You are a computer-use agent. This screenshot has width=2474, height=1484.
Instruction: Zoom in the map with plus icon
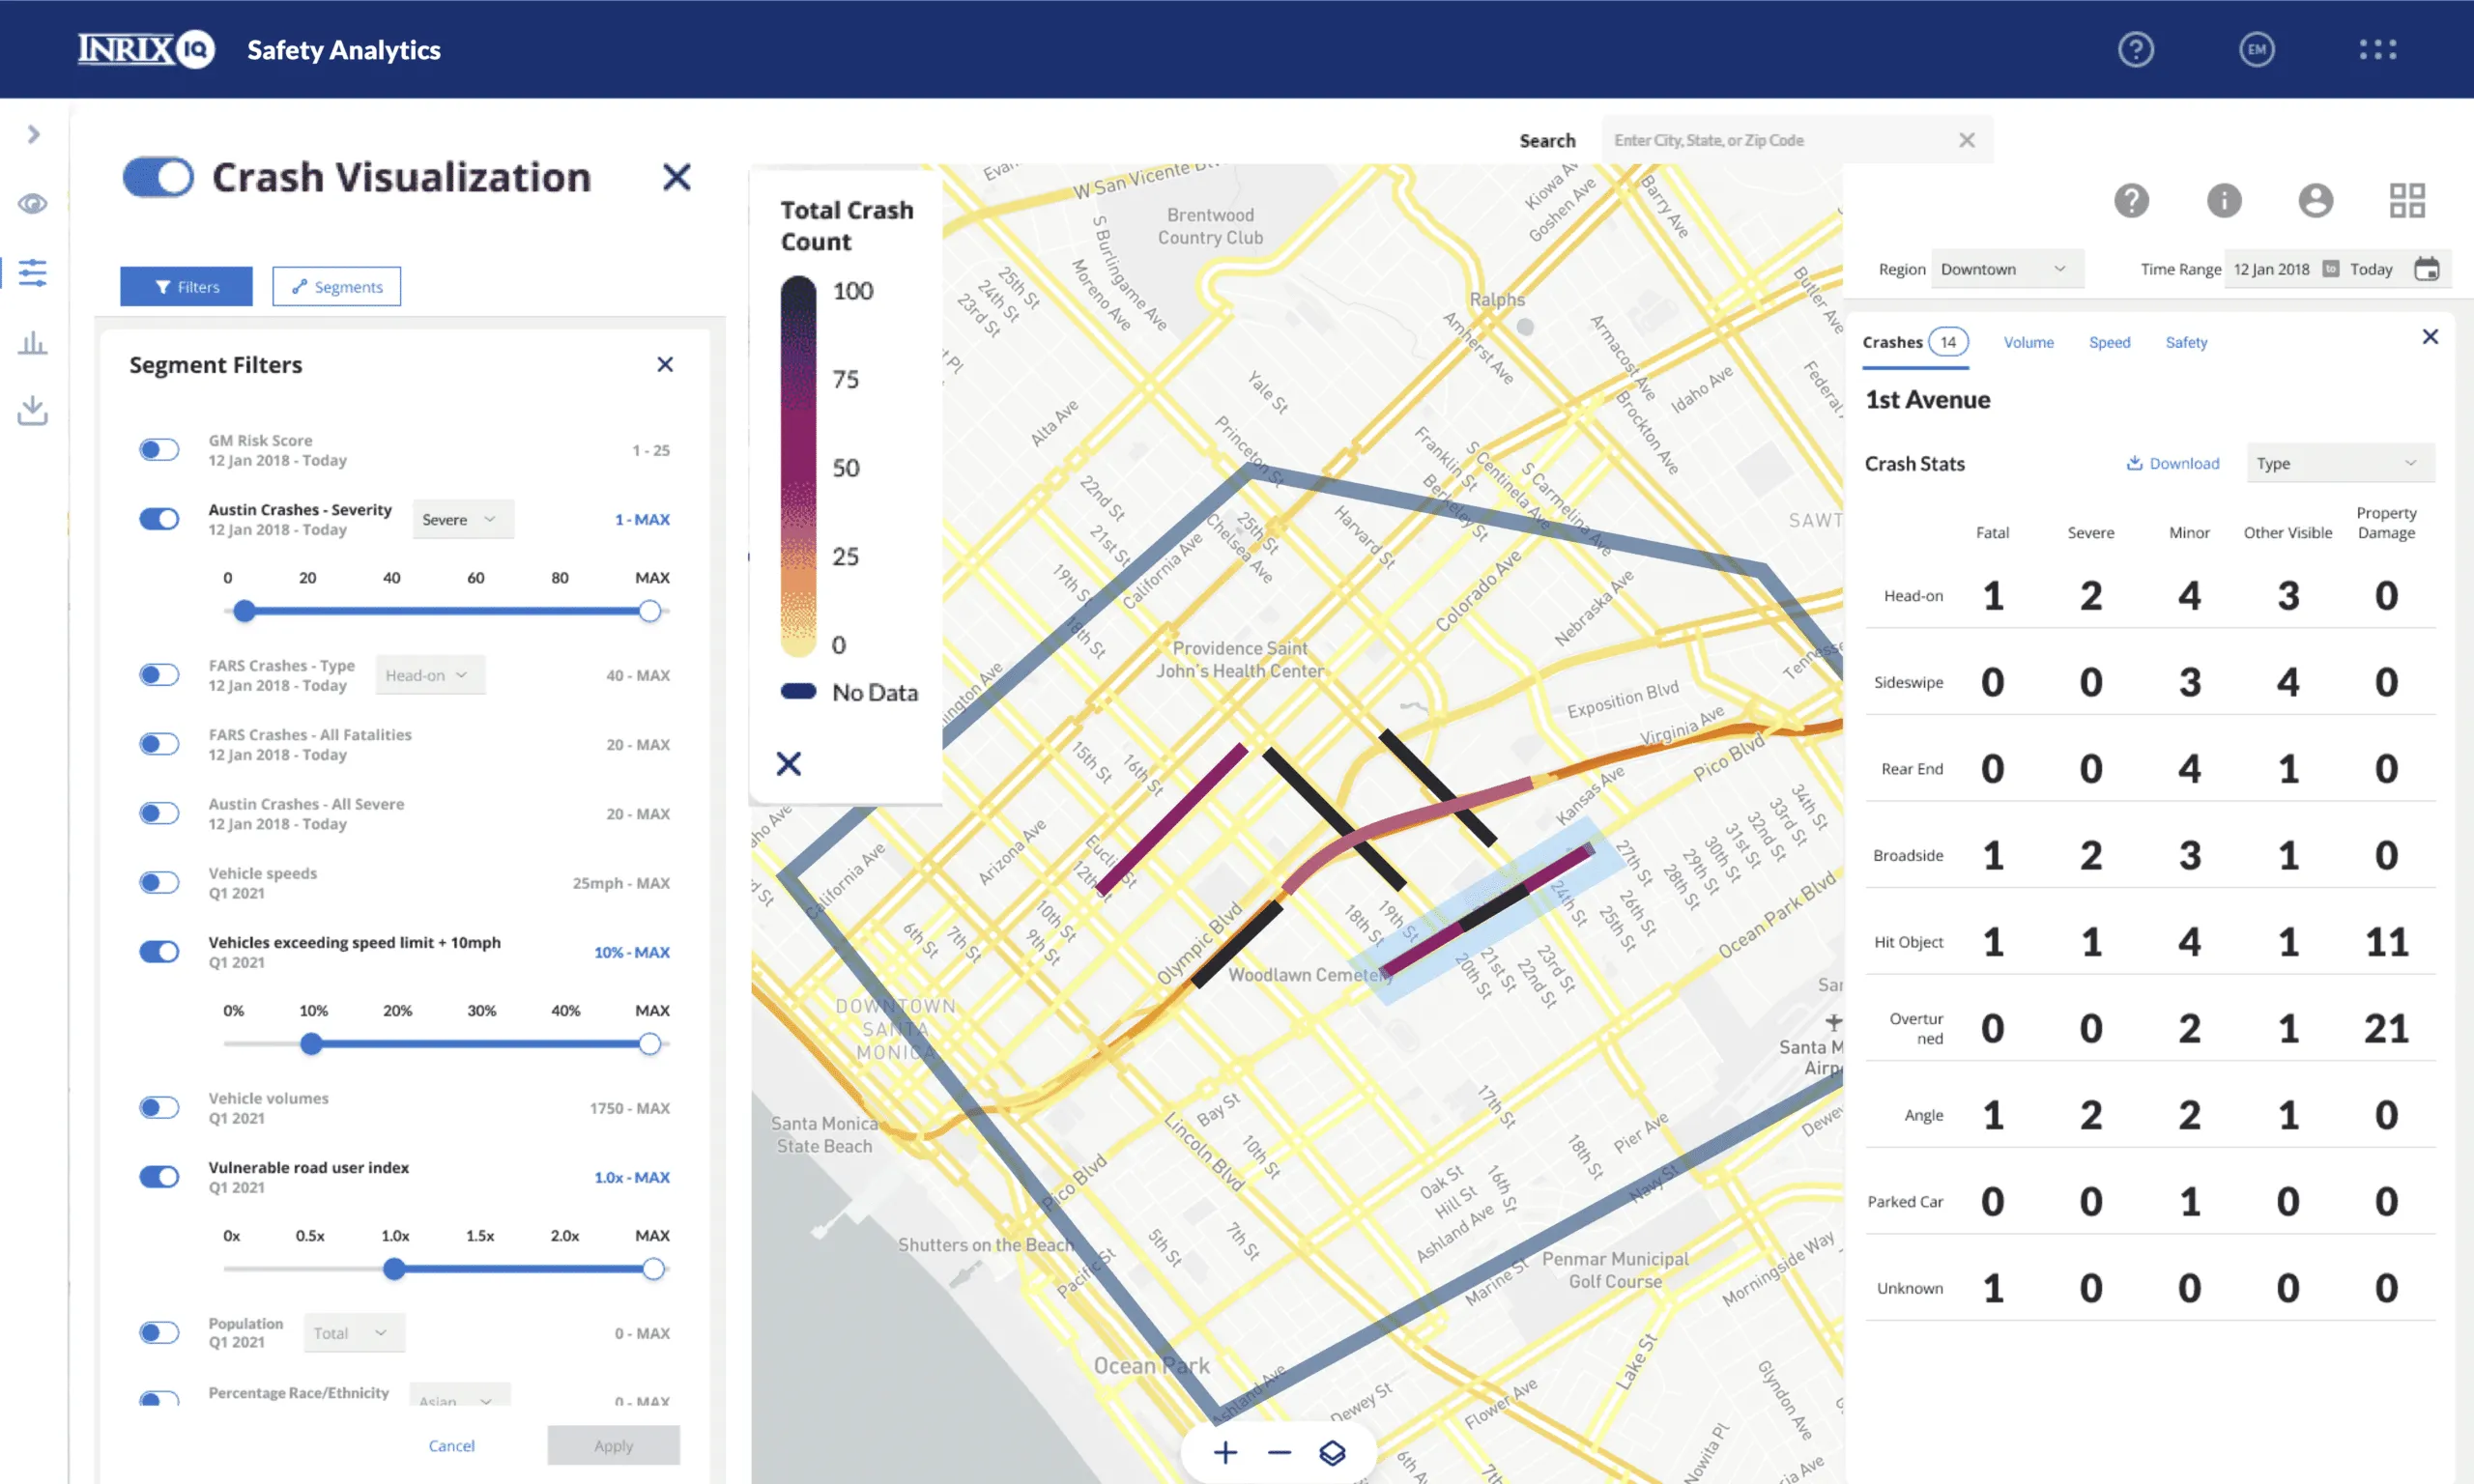[1225, 1452]
